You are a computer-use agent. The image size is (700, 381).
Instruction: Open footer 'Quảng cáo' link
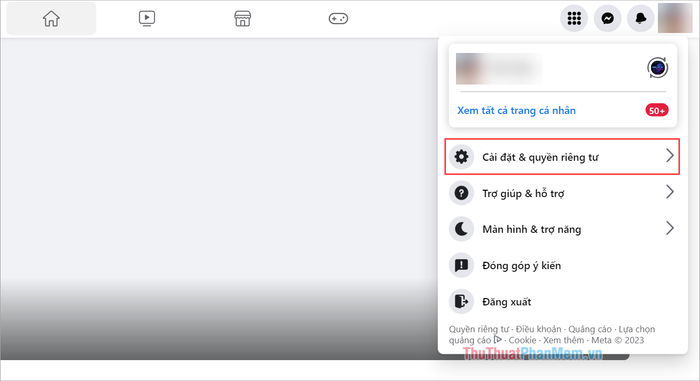coord(590,329)
